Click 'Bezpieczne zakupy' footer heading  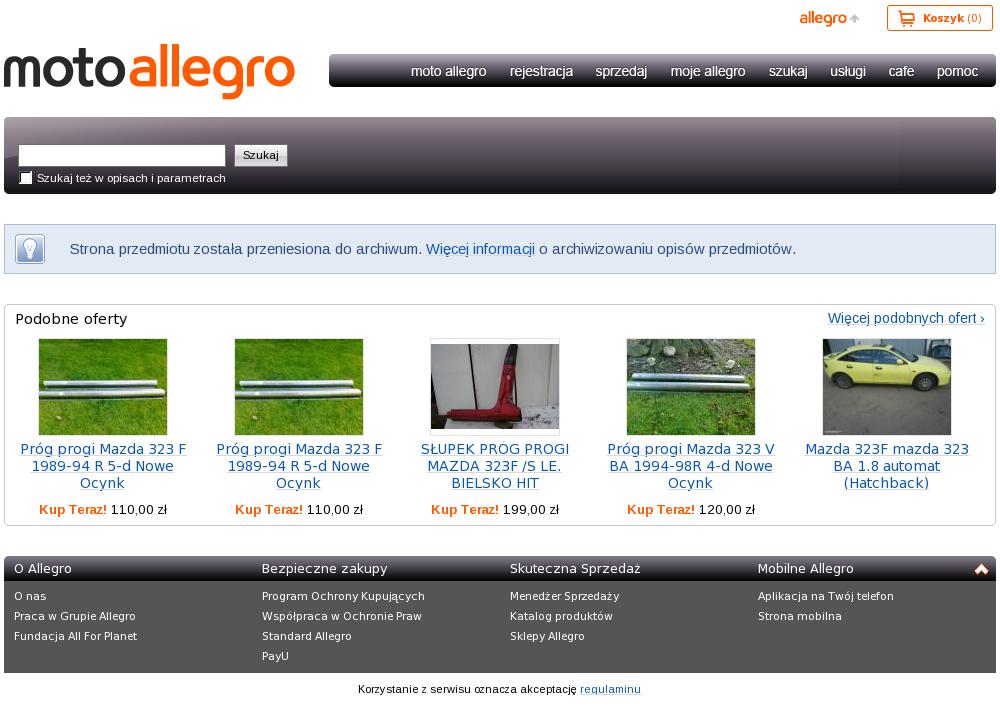pos(325,569)
